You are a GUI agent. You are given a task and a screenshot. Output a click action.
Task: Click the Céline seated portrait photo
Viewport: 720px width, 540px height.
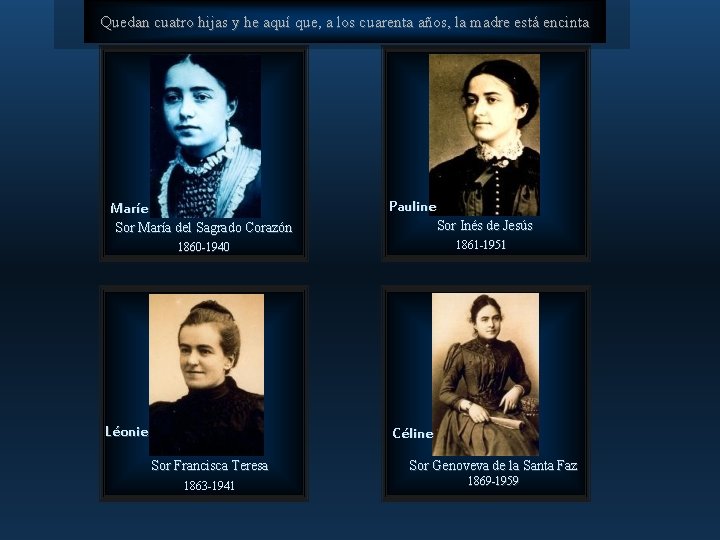click(485, 374)
